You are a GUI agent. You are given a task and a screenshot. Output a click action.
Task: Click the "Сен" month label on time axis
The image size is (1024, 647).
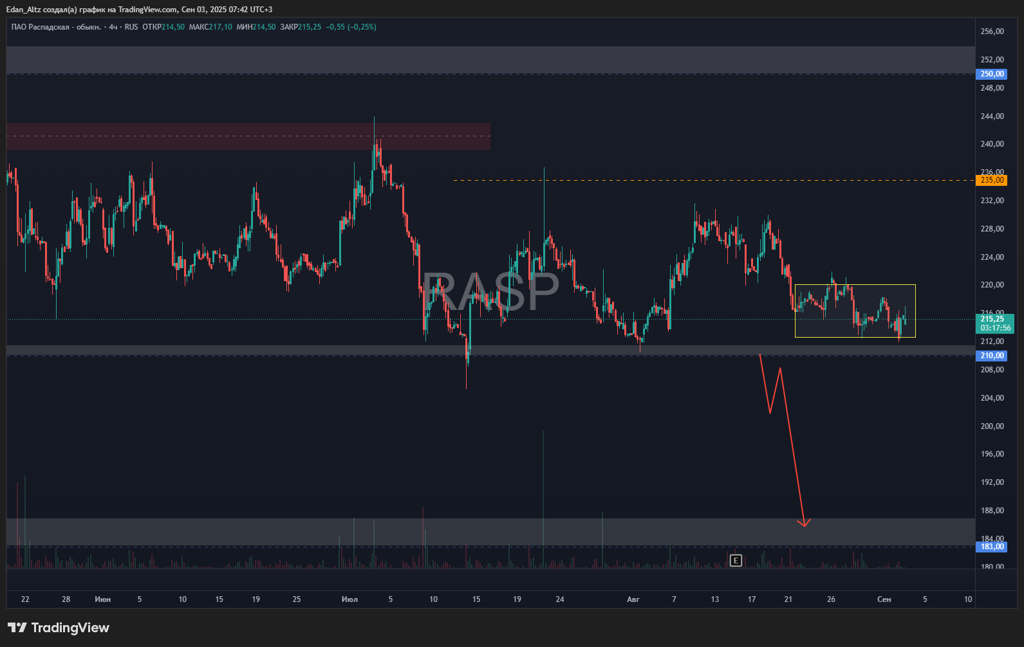click(883, 599)
